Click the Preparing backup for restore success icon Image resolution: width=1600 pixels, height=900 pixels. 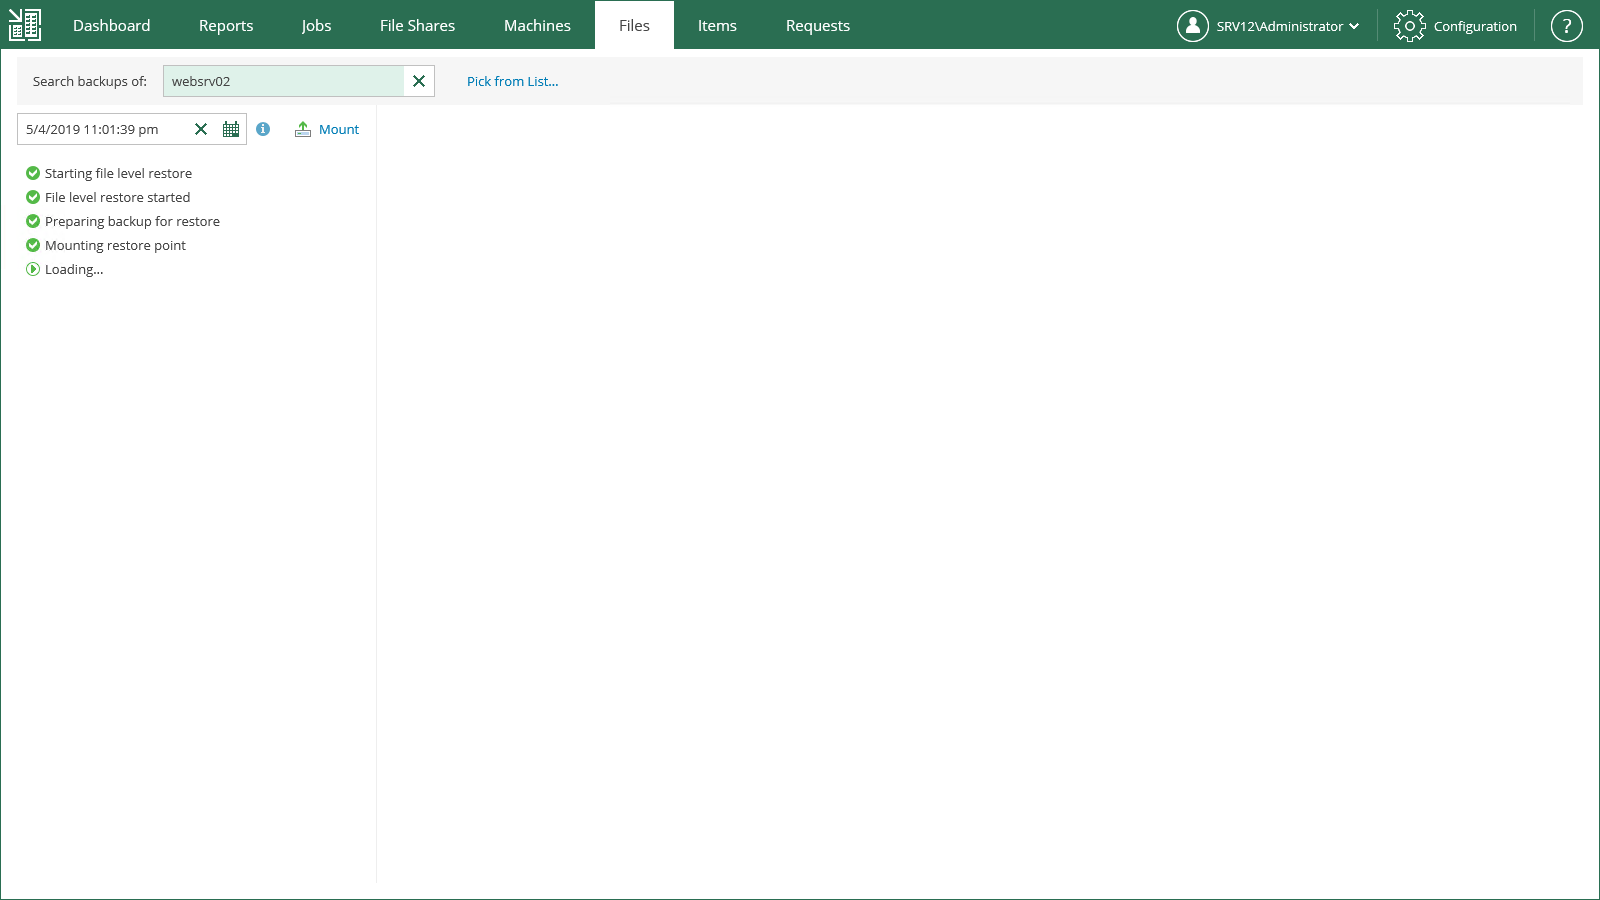click(33, 221)
